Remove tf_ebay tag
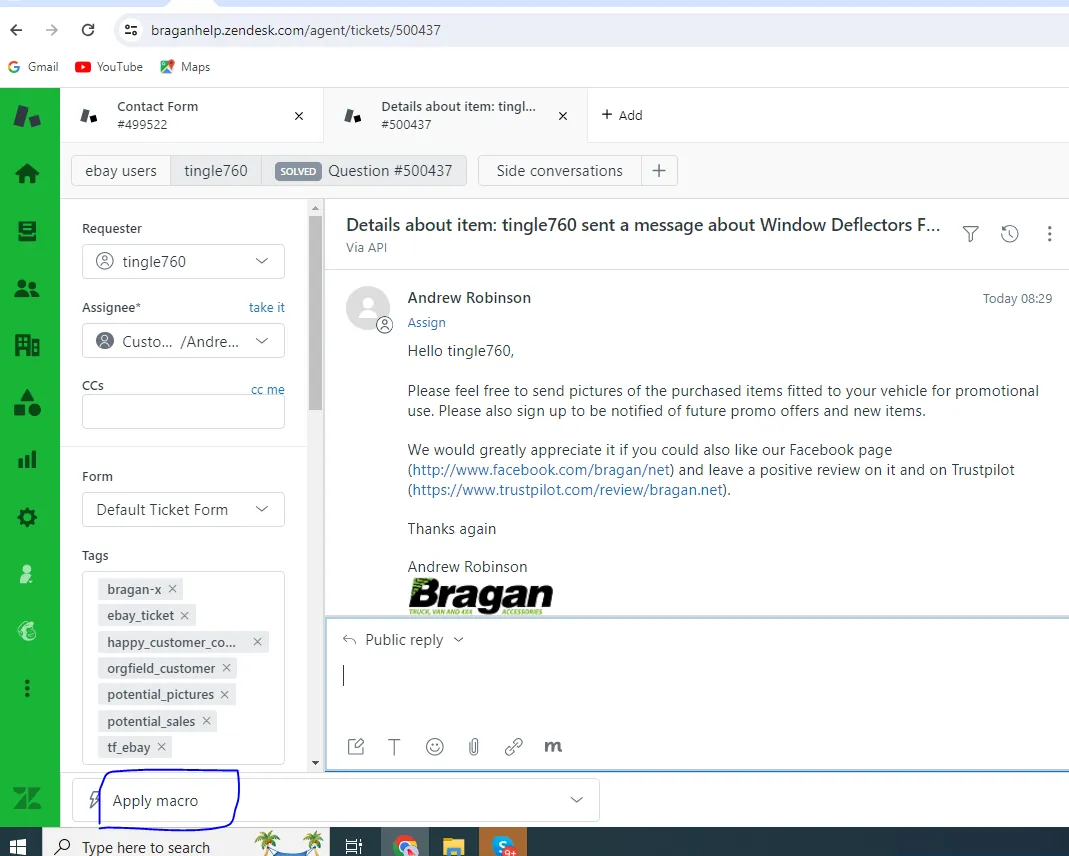Screen dimensions: 1069x856 click(x=162, y=747)
